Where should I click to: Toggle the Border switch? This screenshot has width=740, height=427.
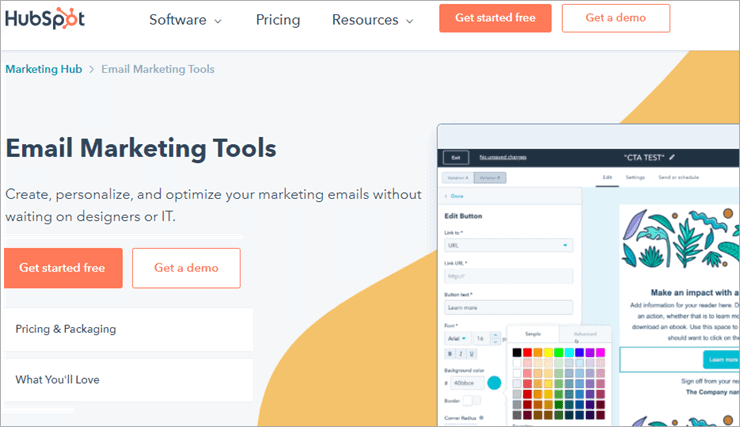click(471, 401)
